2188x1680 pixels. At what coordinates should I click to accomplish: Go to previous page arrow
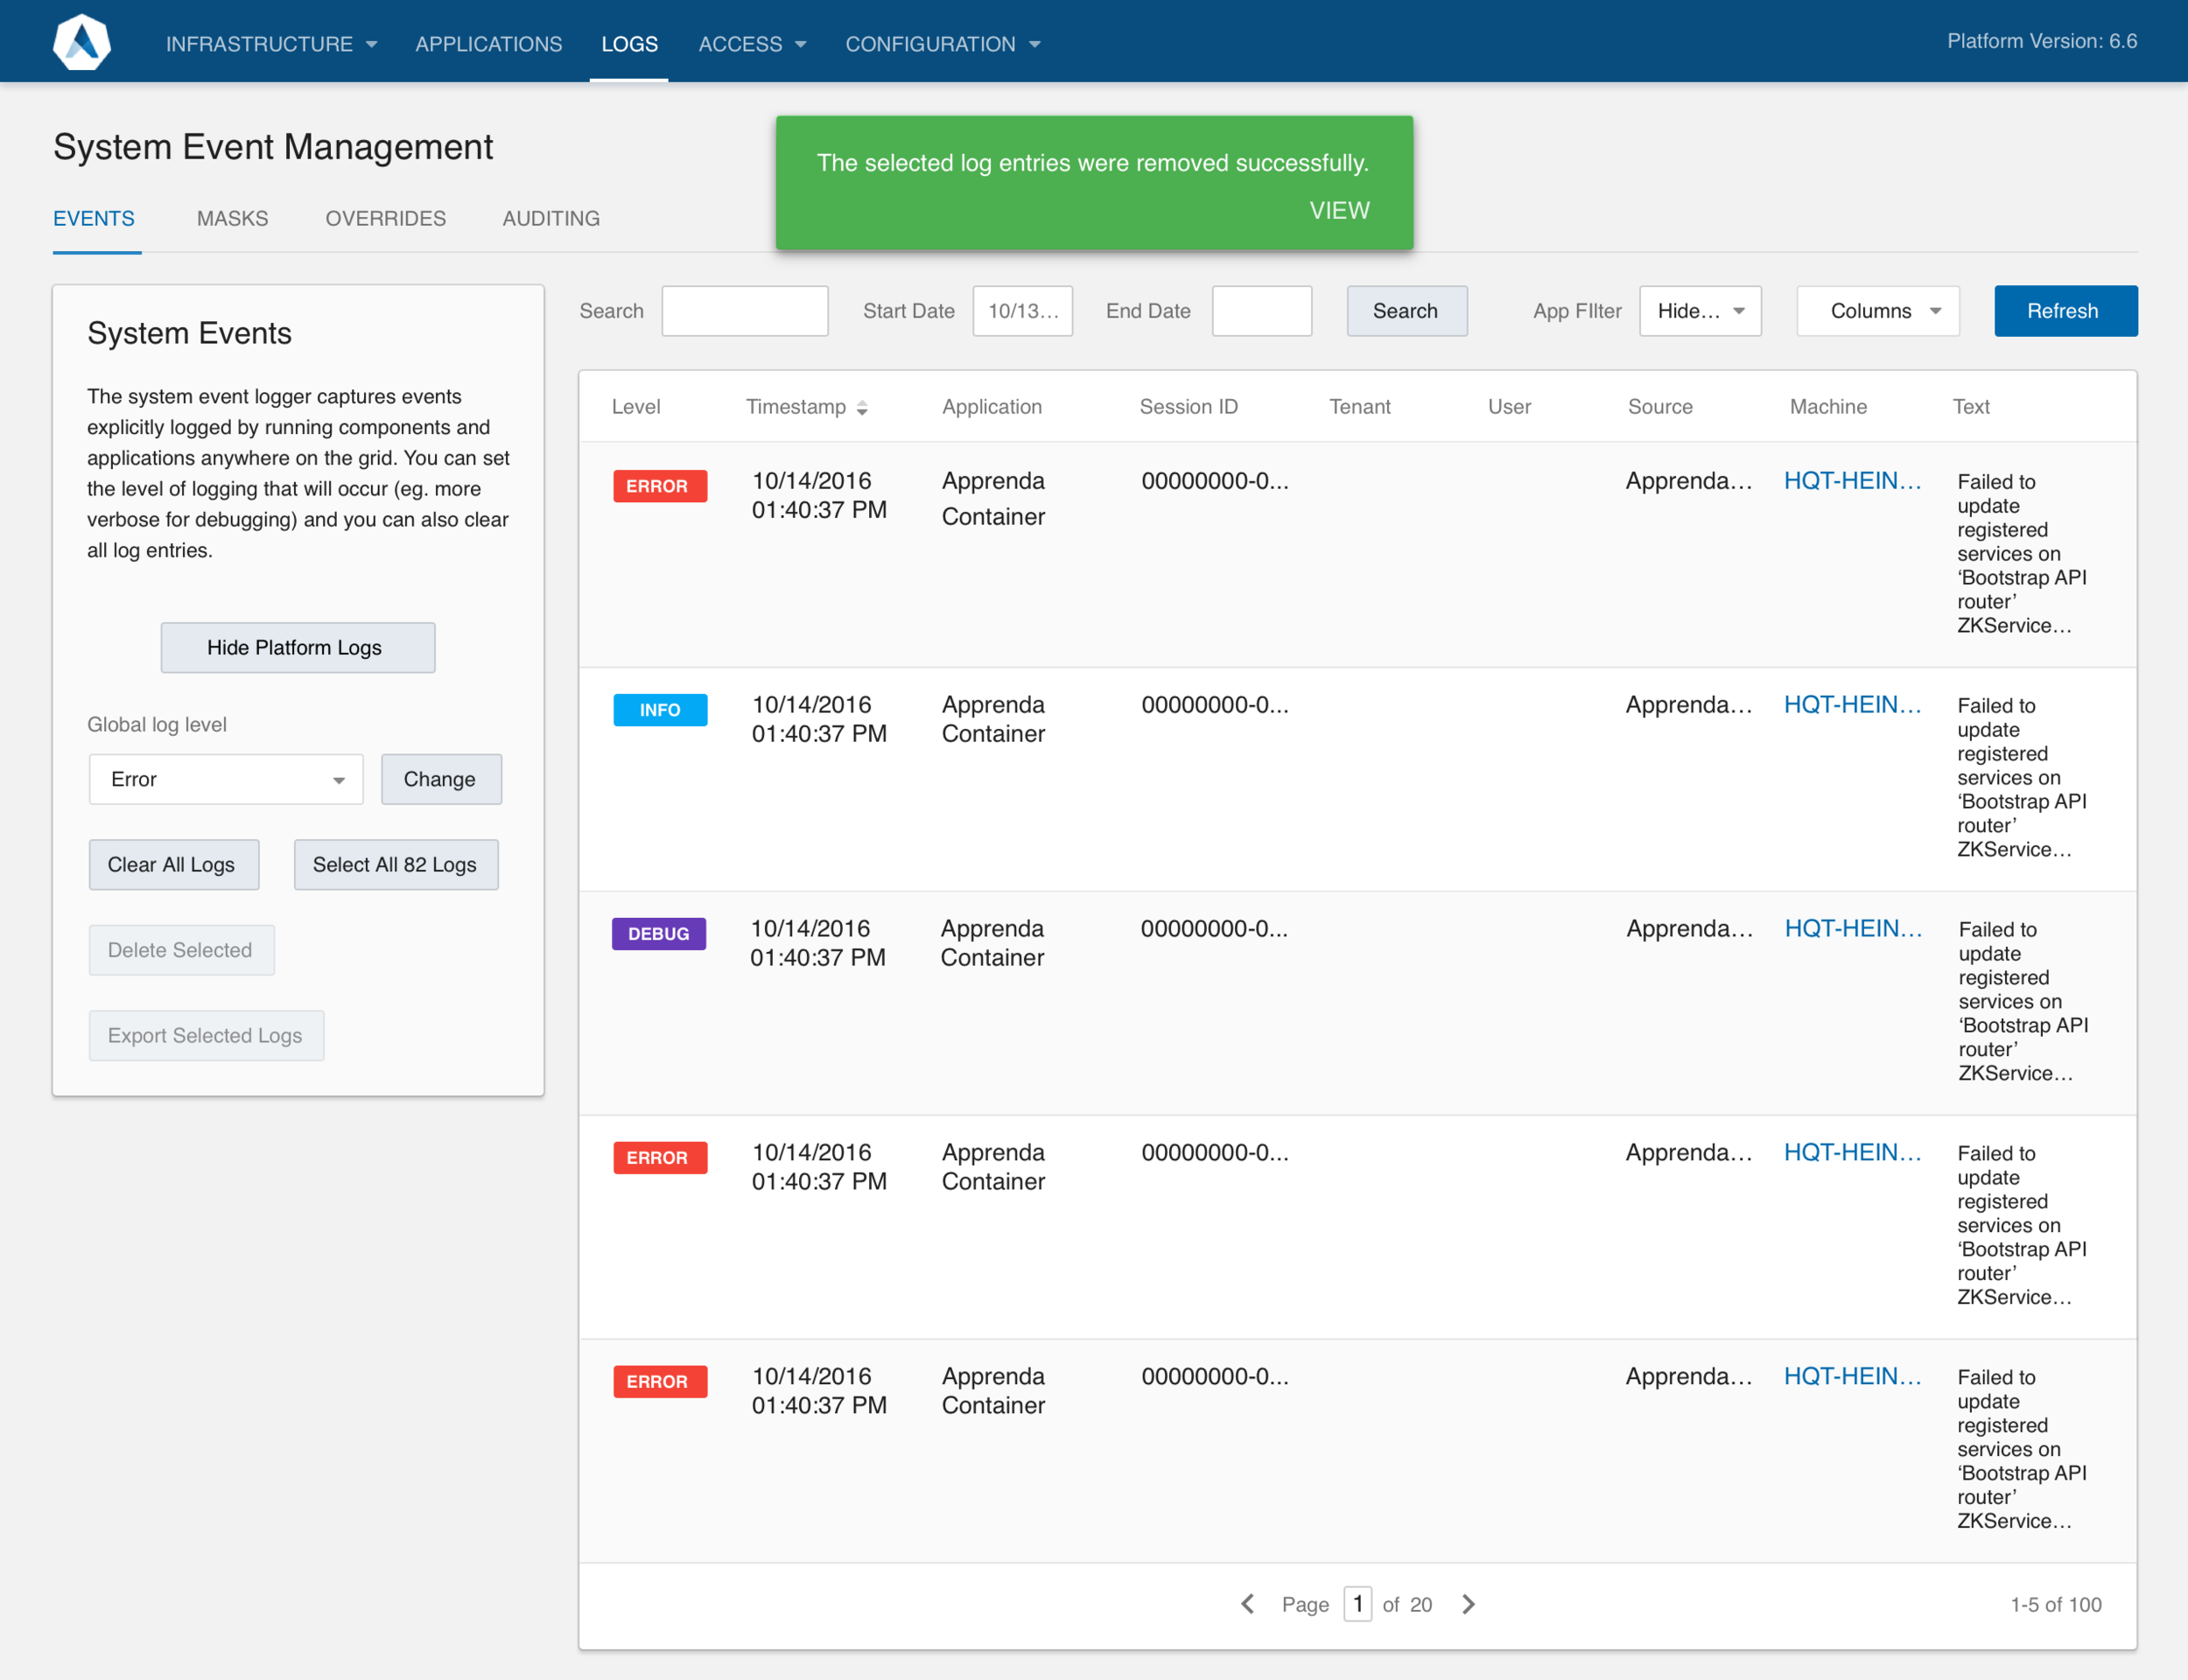(1247, 1604)
